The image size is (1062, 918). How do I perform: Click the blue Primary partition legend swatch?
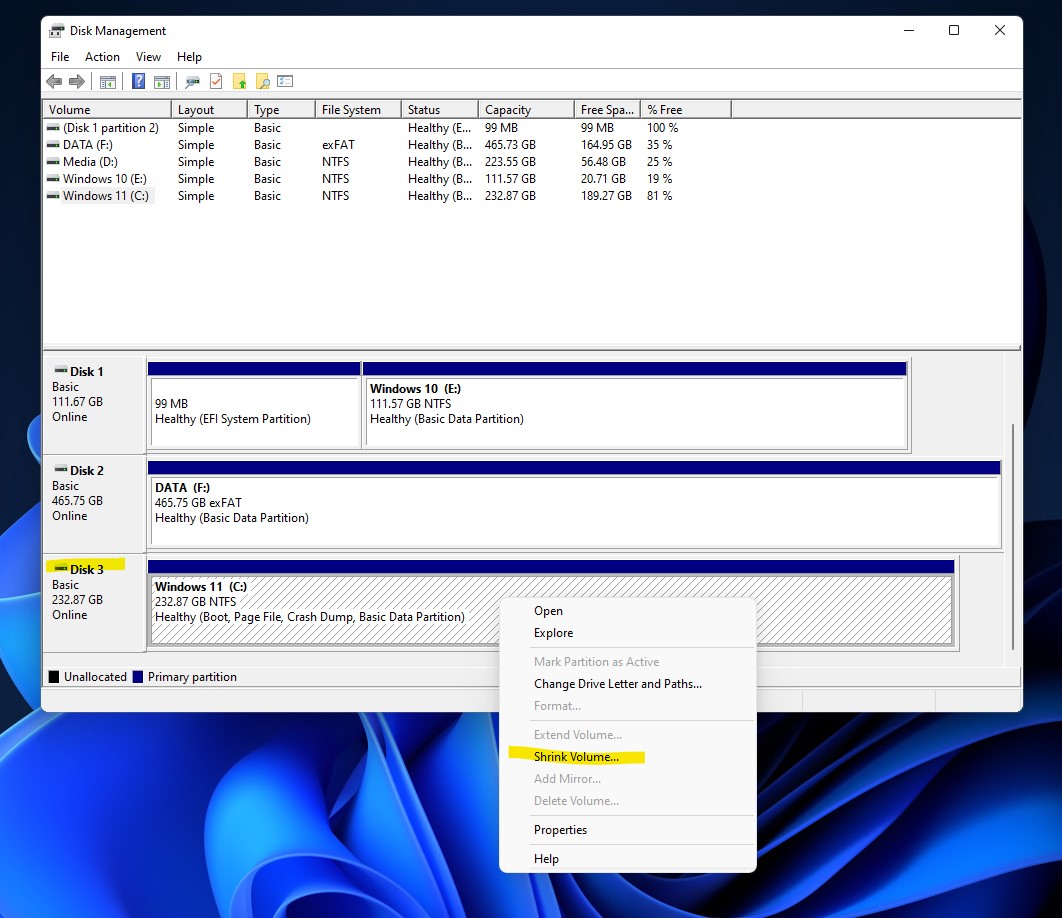coord(138,677)
